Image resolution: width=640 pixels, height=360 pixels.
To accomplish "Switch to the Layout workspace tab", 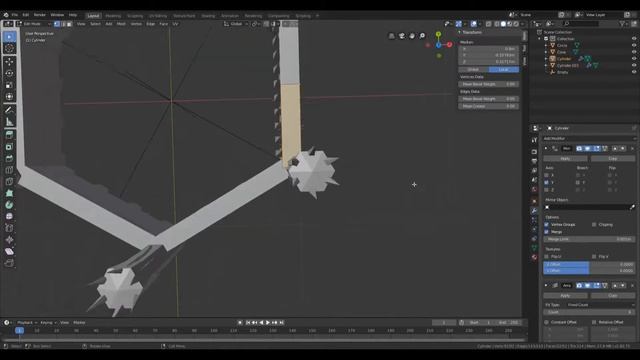I will coord(93,16).
